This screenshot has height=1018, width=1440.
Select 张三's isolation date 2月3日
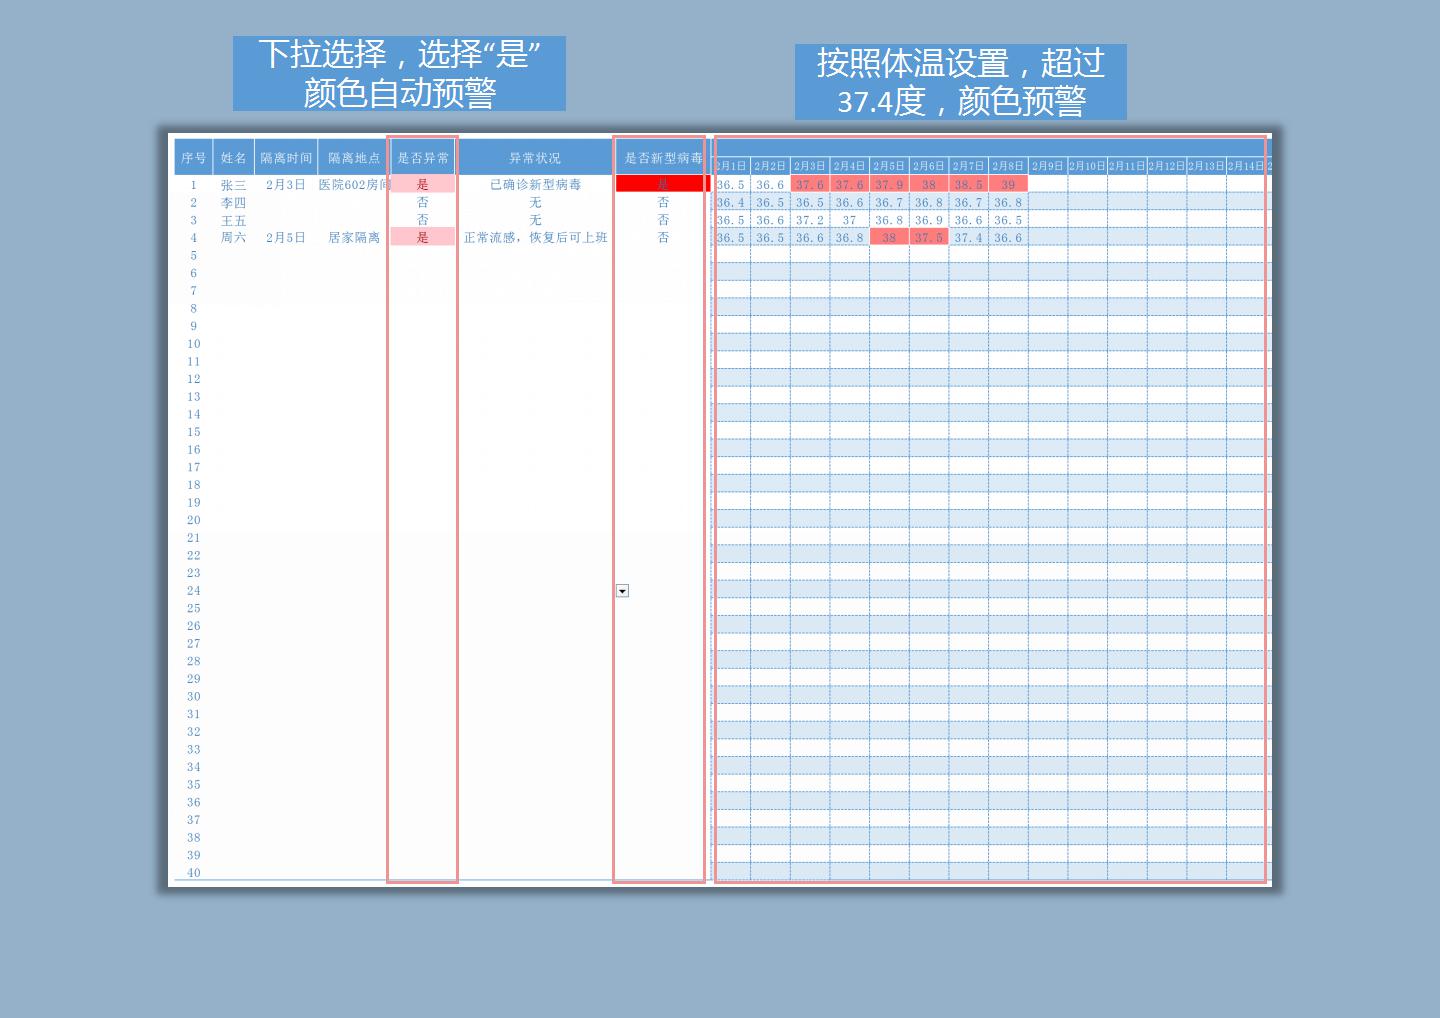click(286, 185)
